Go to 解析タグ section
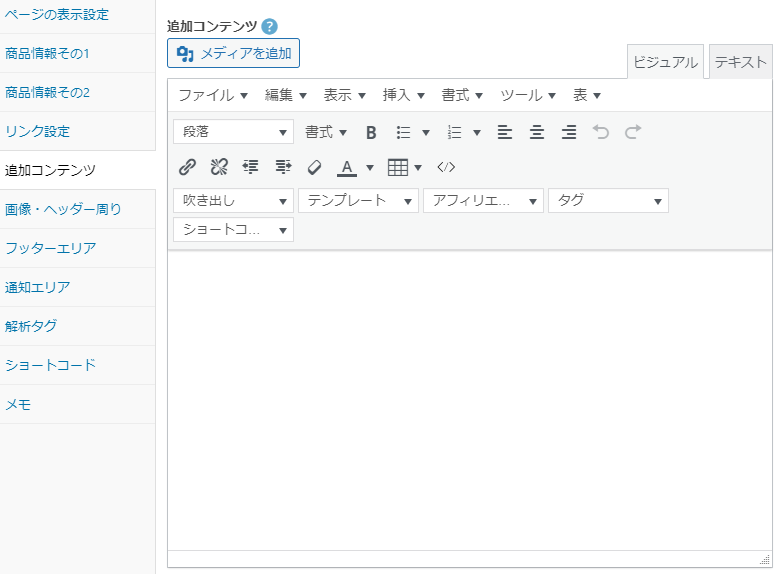 point(77,326)
